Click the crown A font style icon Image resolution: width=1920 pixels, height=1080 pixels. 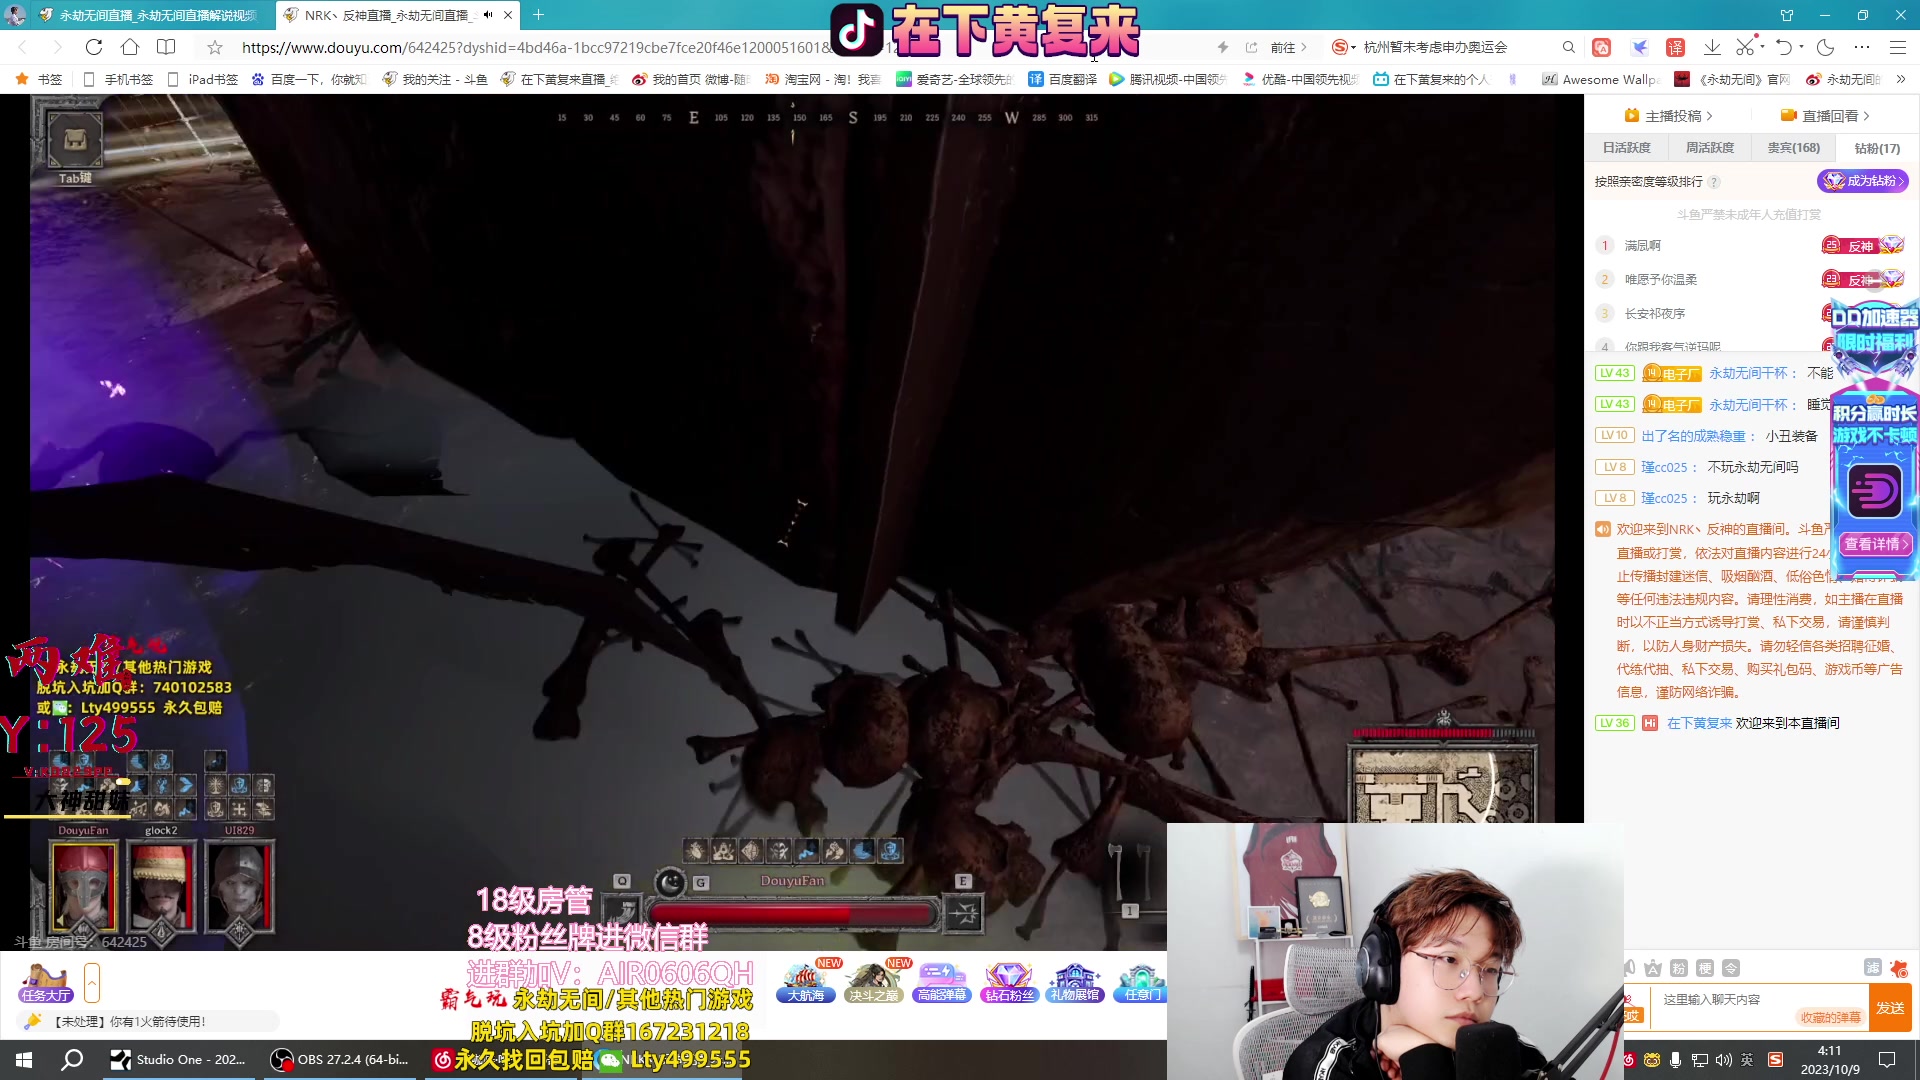pos(1653,968)
